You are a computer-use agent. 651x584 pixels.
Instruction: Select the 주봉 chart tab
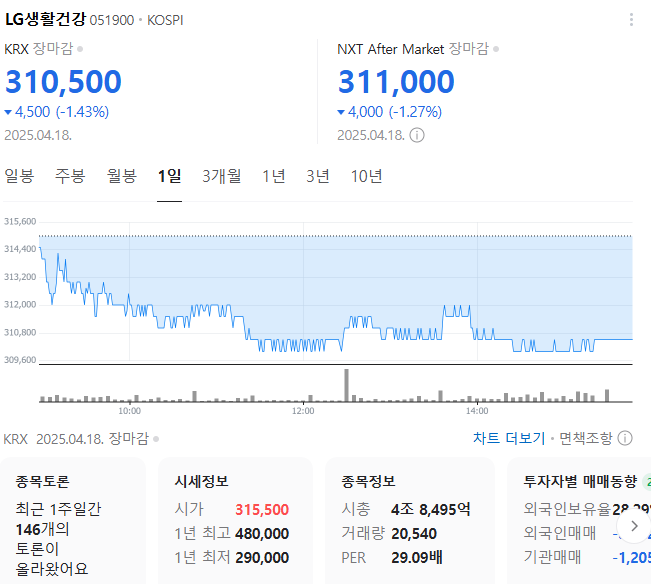tap(70, 176)
